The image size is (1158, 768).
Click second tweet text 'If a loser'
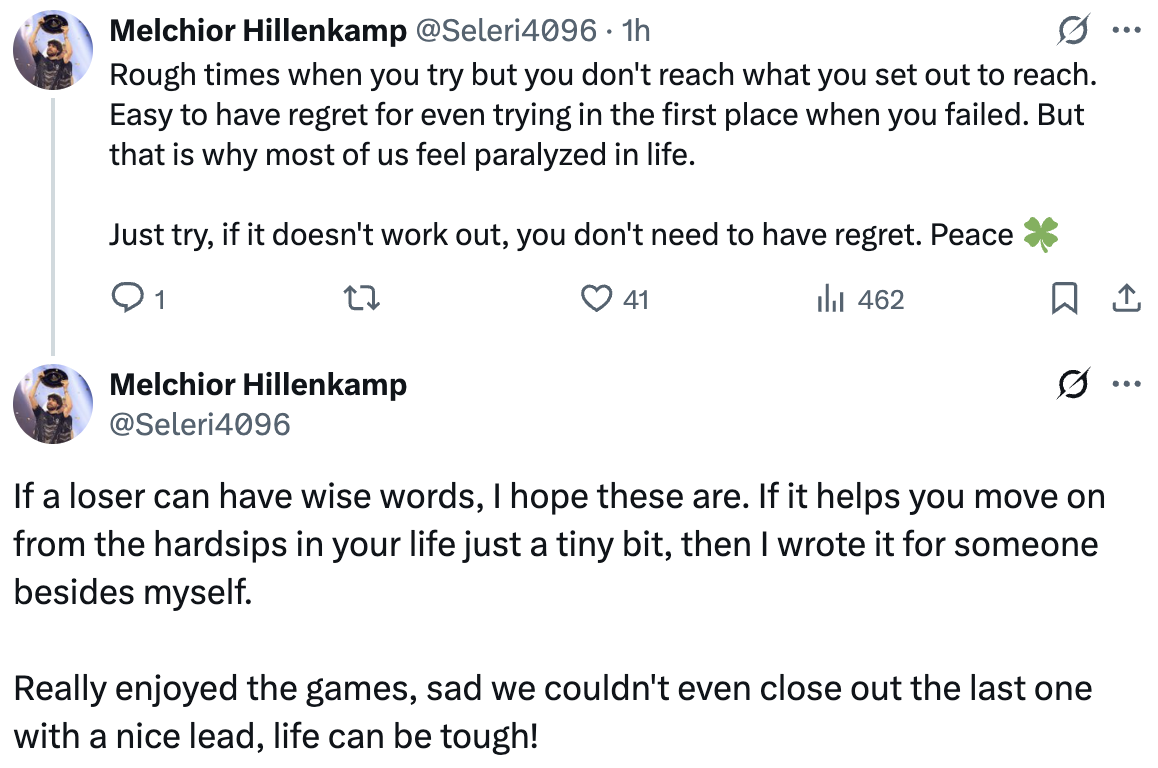[x=559, y=544]
